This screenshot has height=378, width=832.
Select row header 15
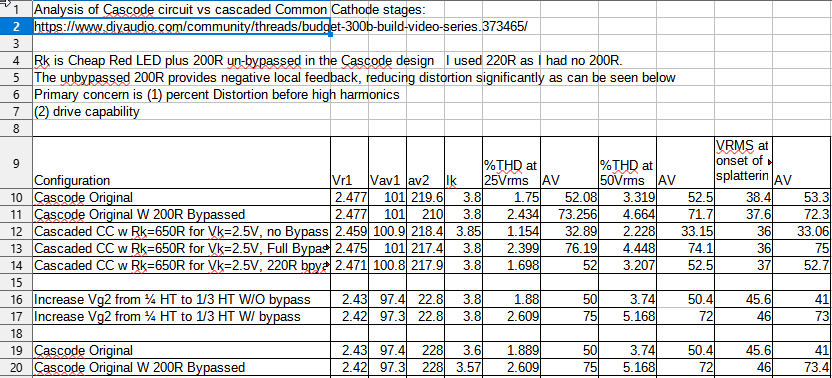click(x=16, y=282)
